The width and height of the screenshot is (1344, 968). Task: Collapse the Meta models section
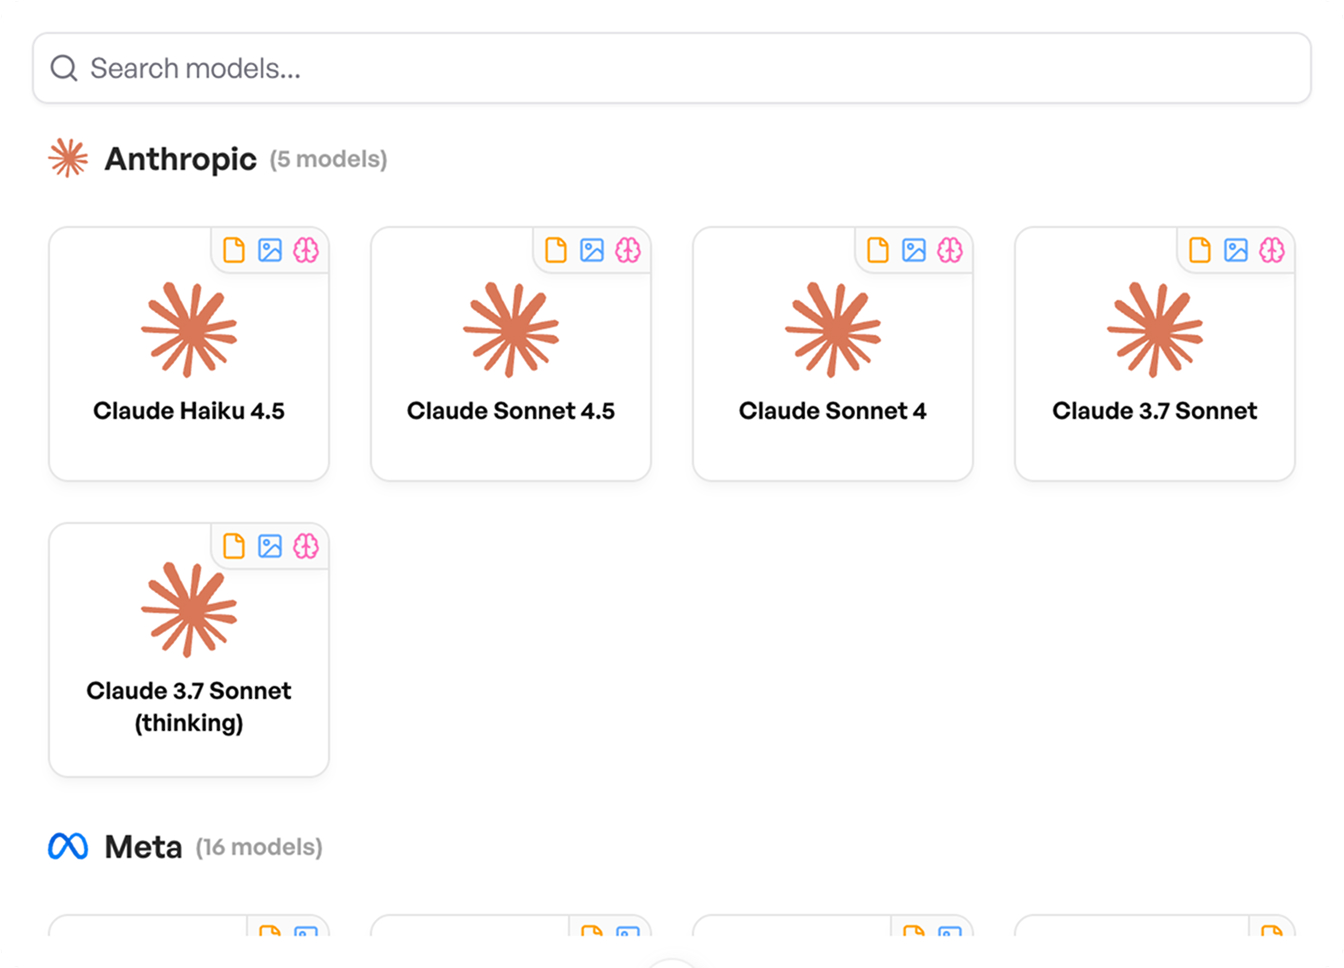(x=144, y=846)
